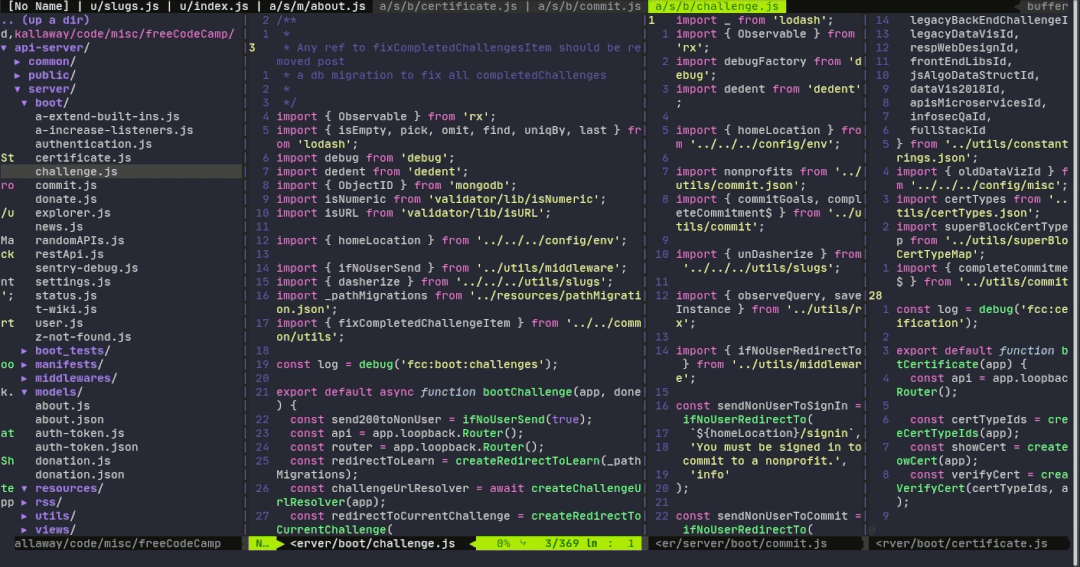This screenshot has width=1080, height=567.
Task: Select the active a/s/b/challenge.js buffer tab
Action: (717, 6)
